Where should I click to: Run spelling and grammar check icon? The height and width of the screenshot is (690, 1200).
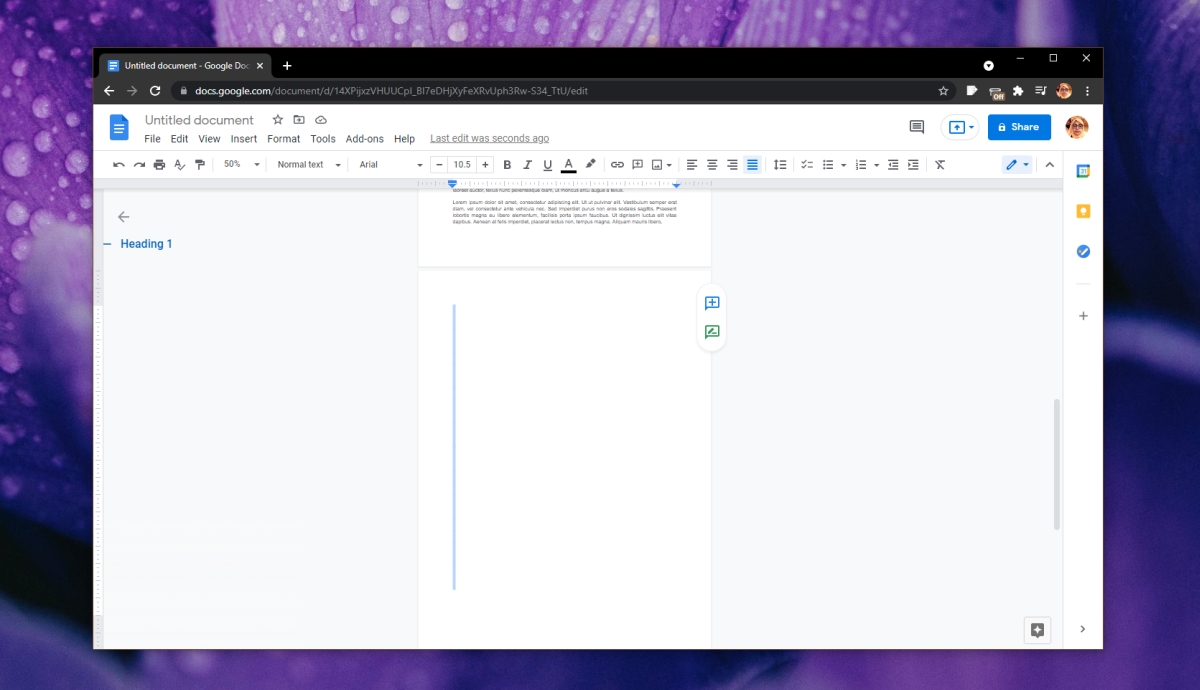click(x=180, y=165)
